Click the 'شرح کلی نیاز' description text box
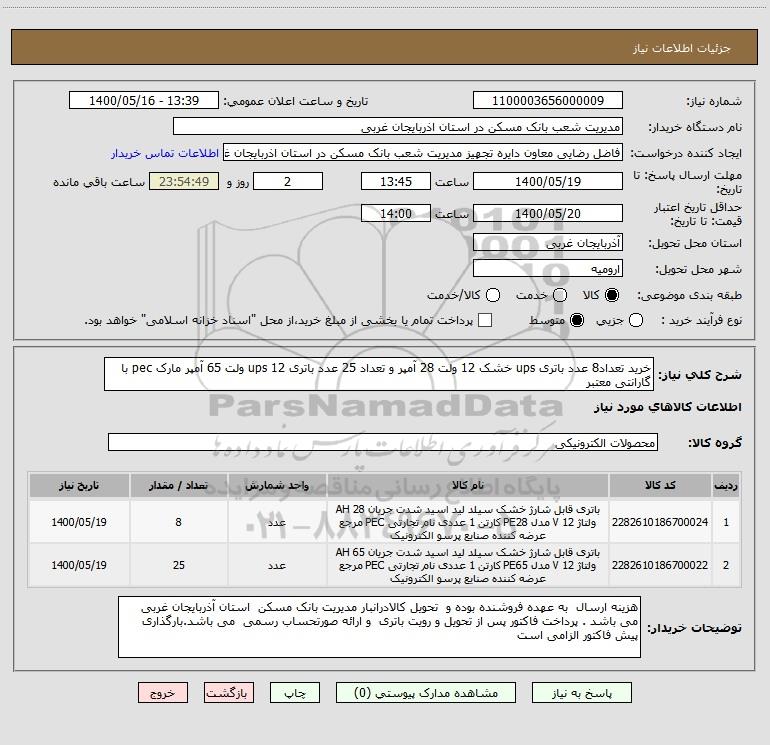The width and height of the screenshot is (770, 745). (x=379, y=374)
